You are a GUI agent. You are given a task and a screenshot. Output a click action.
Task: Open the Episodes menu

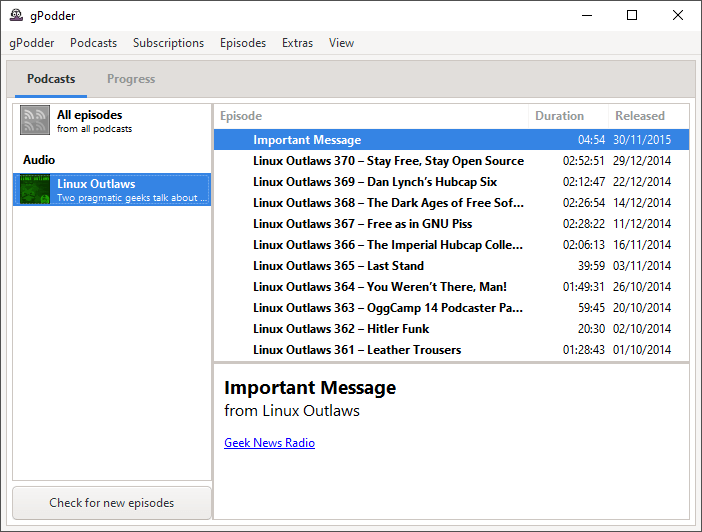point(243,43)
